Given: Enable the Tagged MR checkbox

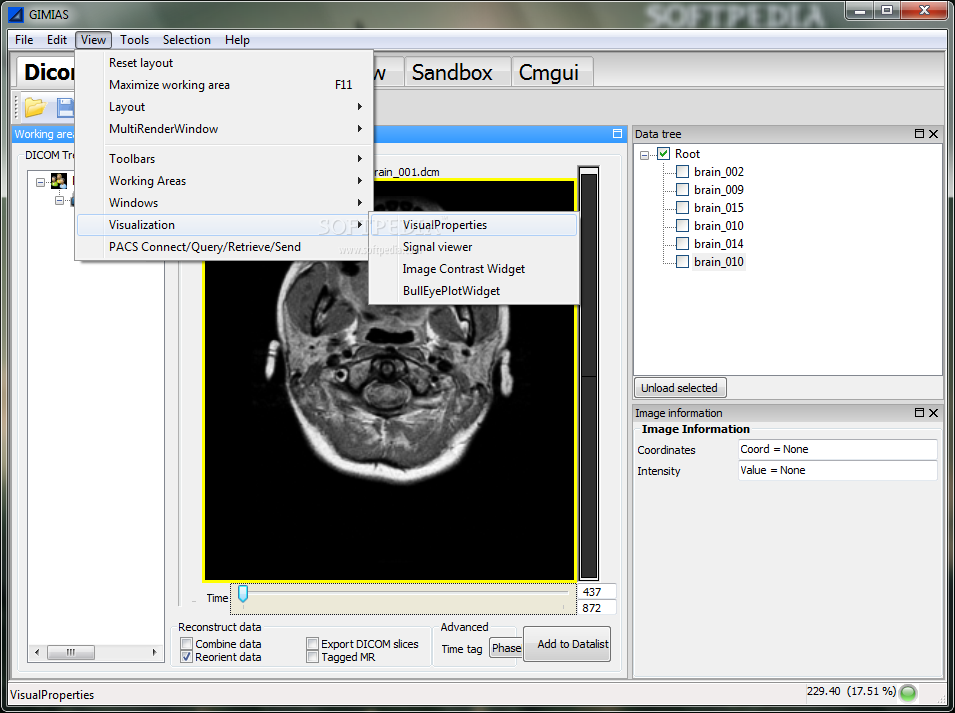Looking at the screenshot, I should (312, 657).
